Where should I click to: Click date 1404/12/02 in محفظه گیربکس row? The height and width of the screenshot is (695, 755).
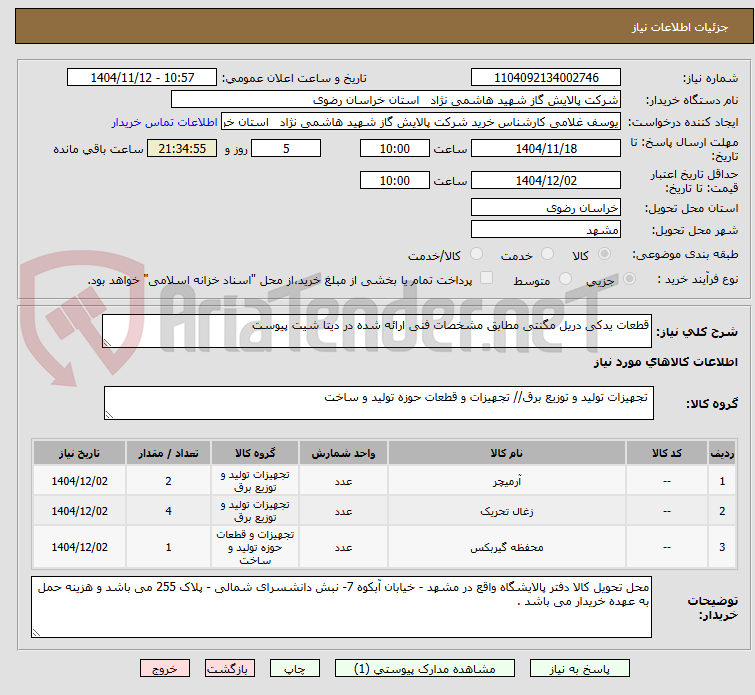click(79, 547)
